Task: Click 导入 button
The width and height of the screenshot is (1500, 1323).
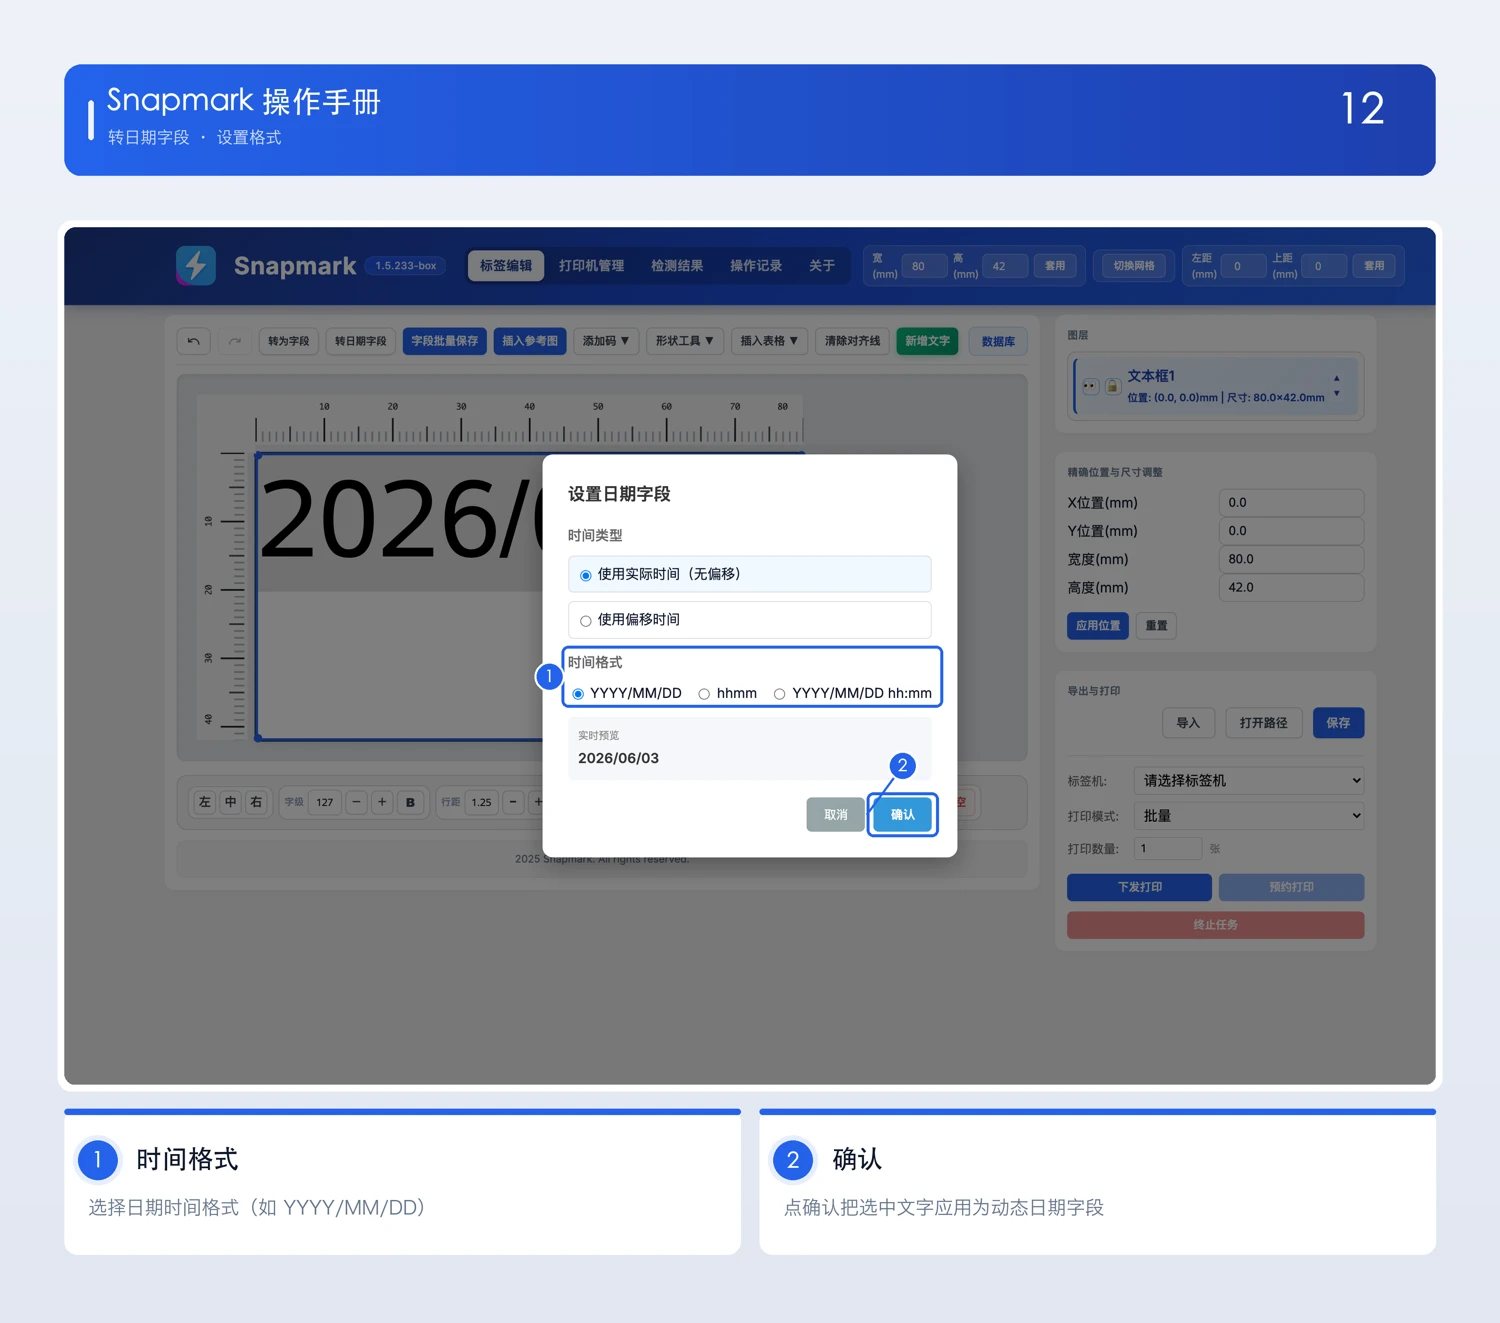Action: tap(1188, 723)
